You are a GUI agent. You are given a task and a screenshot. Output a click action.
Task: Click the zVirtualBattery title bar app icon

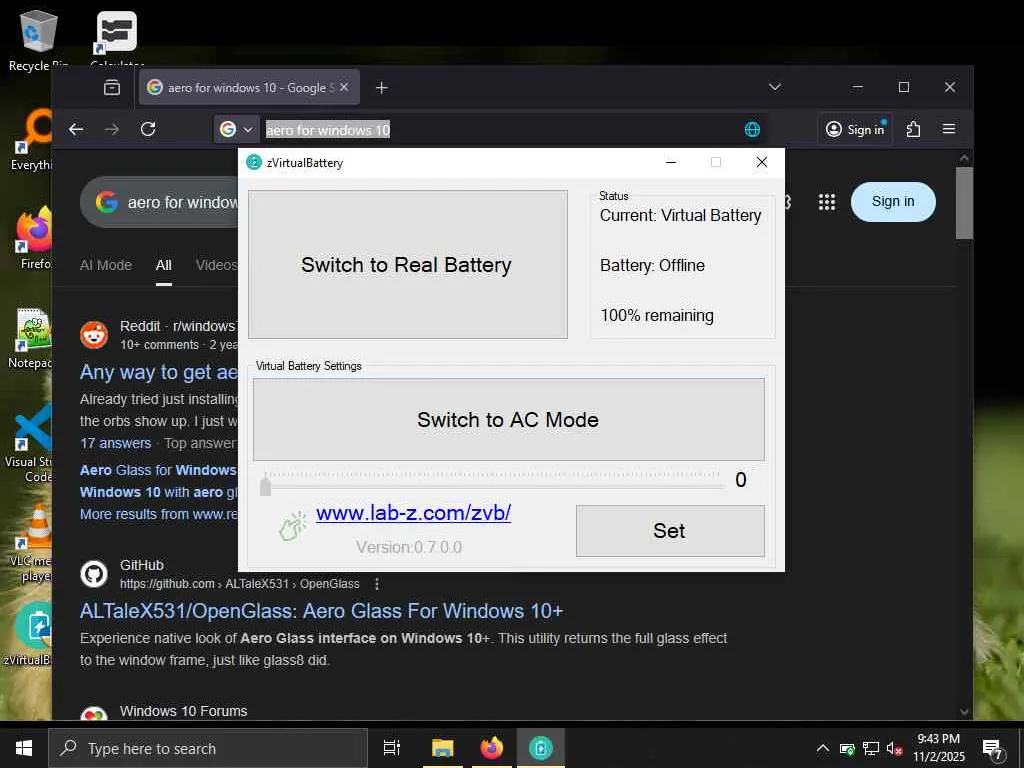pyautogui.click(x=254, y=163)
